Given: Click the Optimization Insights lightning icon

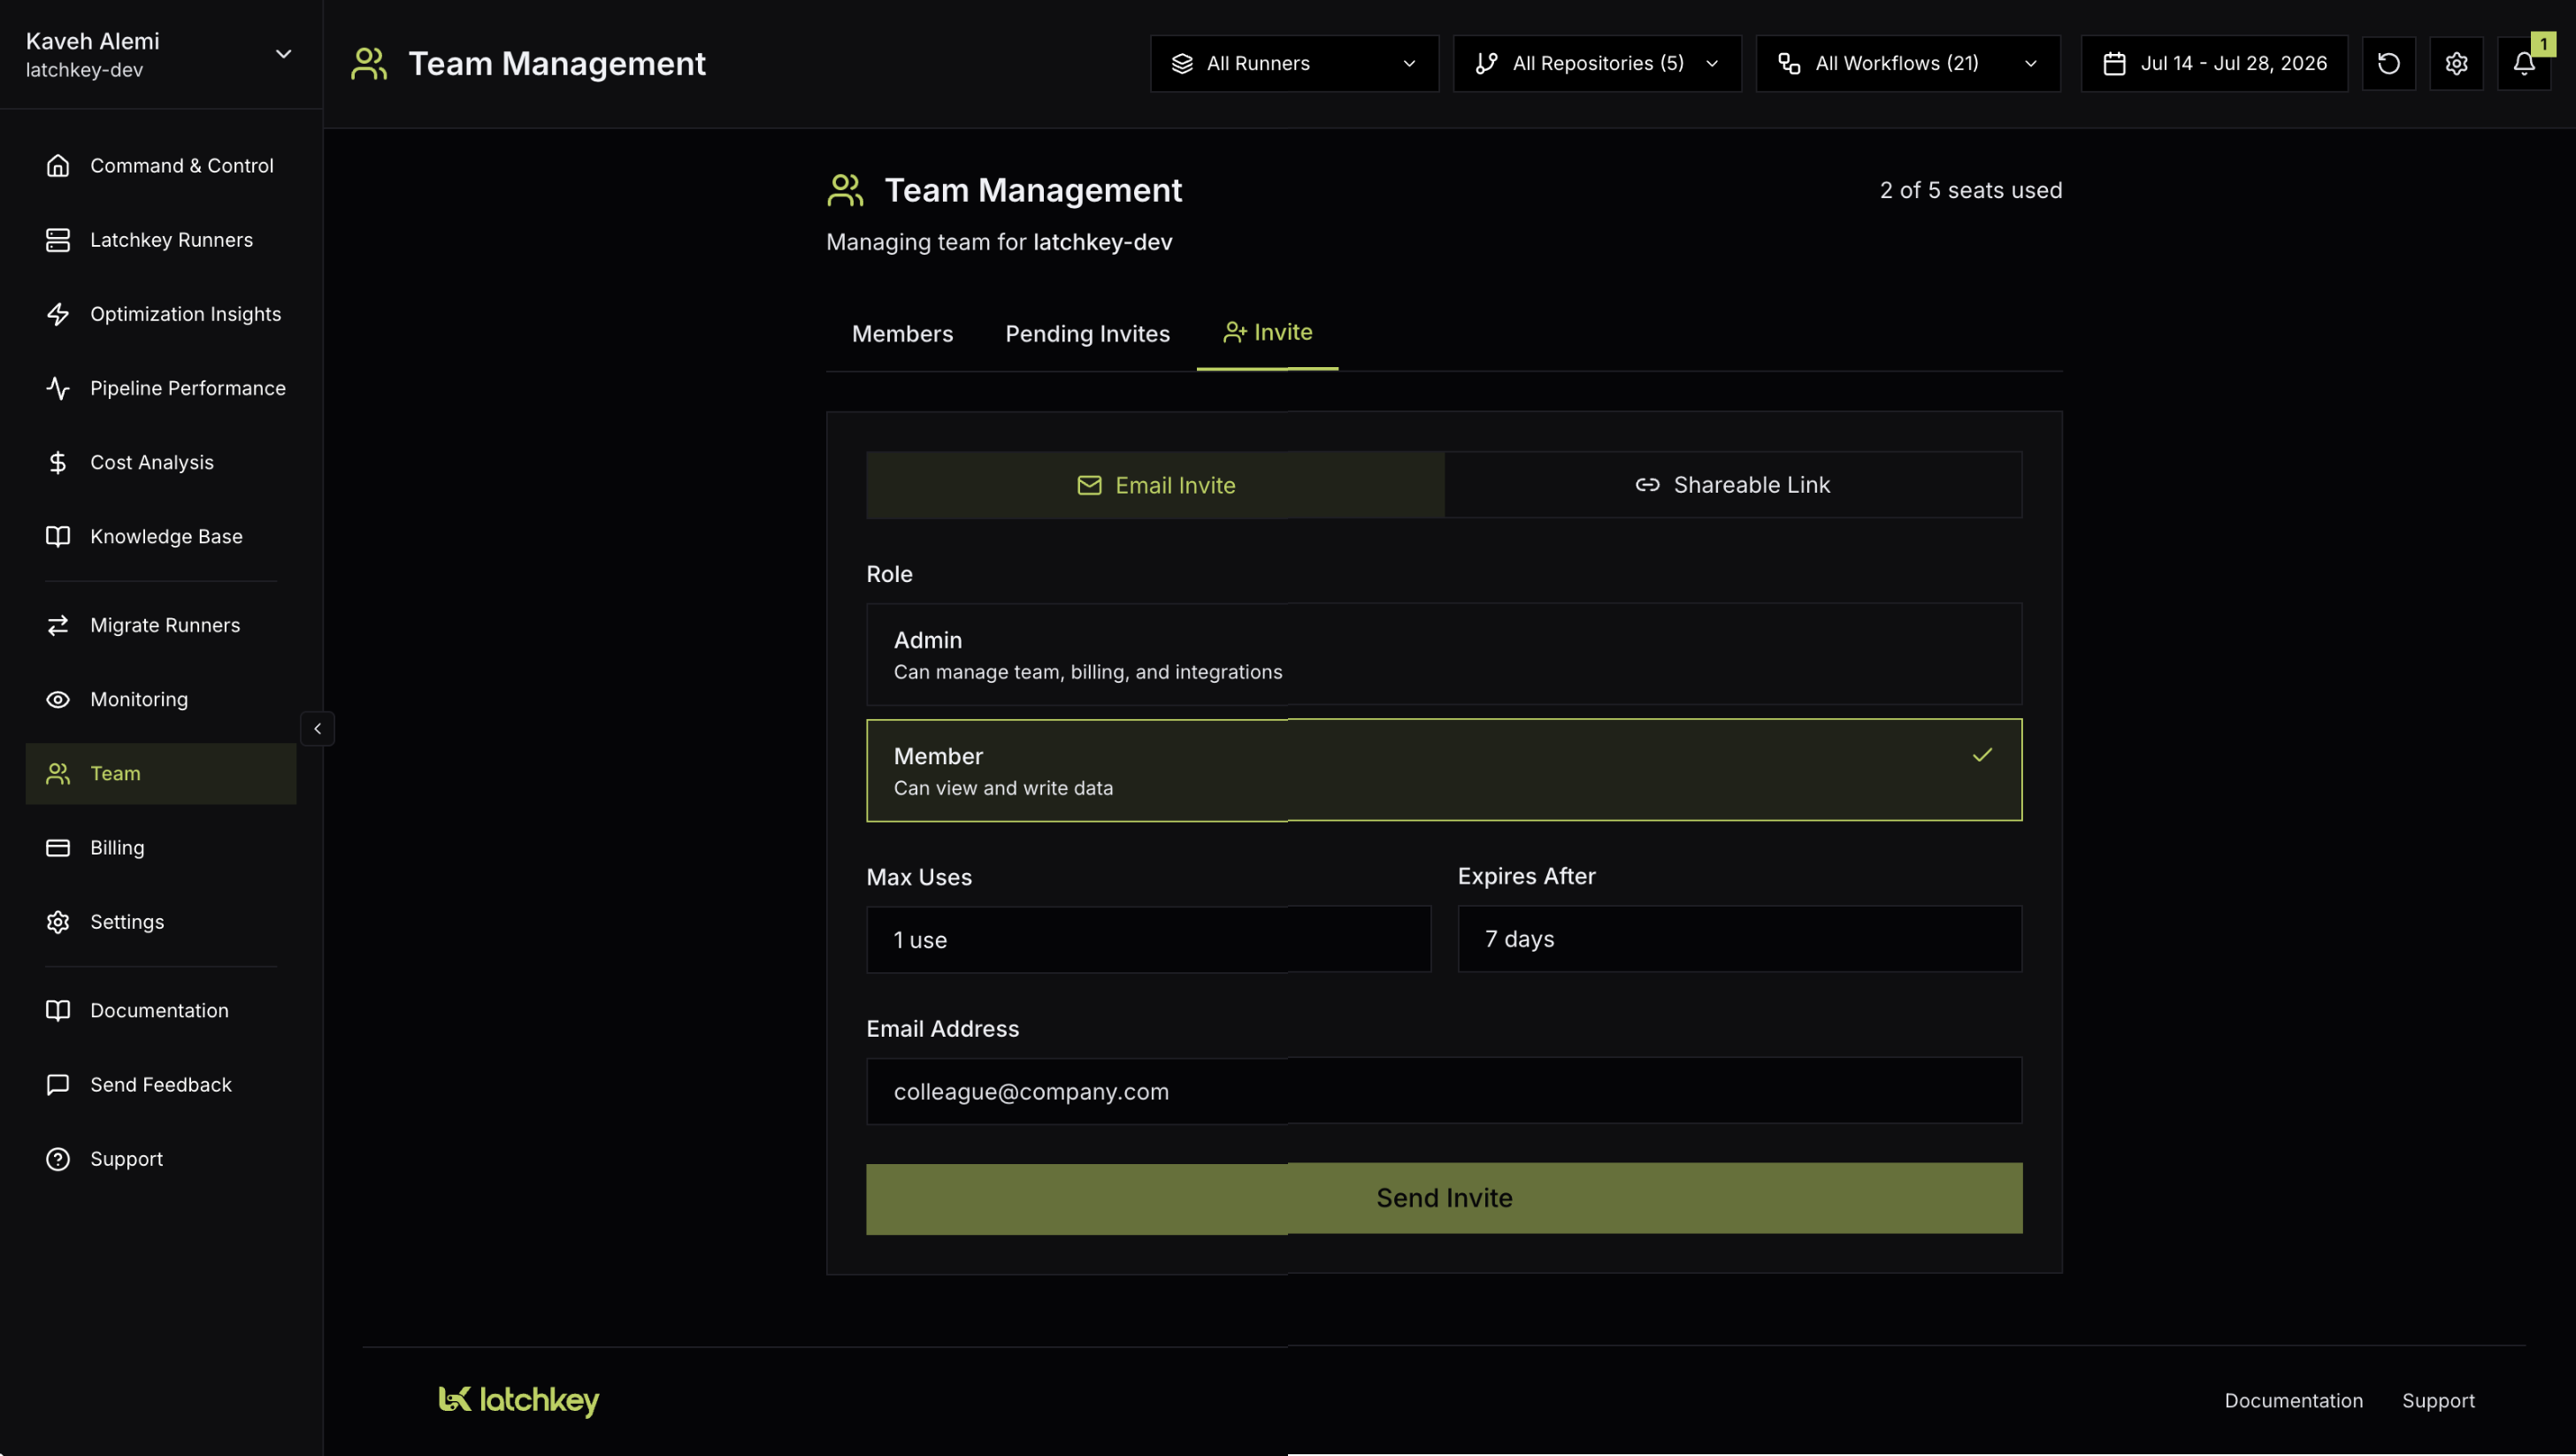Looking at the screenshot, I should 58,314.
